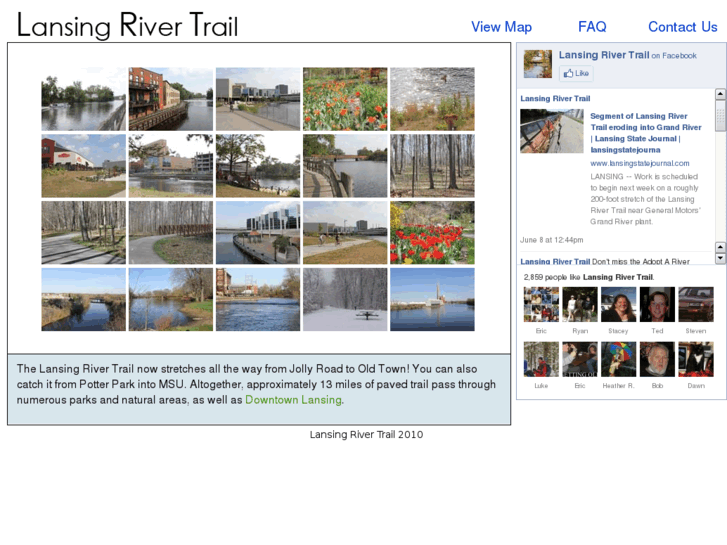The image size is (727, 545).
Task: Click the feed scrollbar up arrow
Action: click(720, 94)
